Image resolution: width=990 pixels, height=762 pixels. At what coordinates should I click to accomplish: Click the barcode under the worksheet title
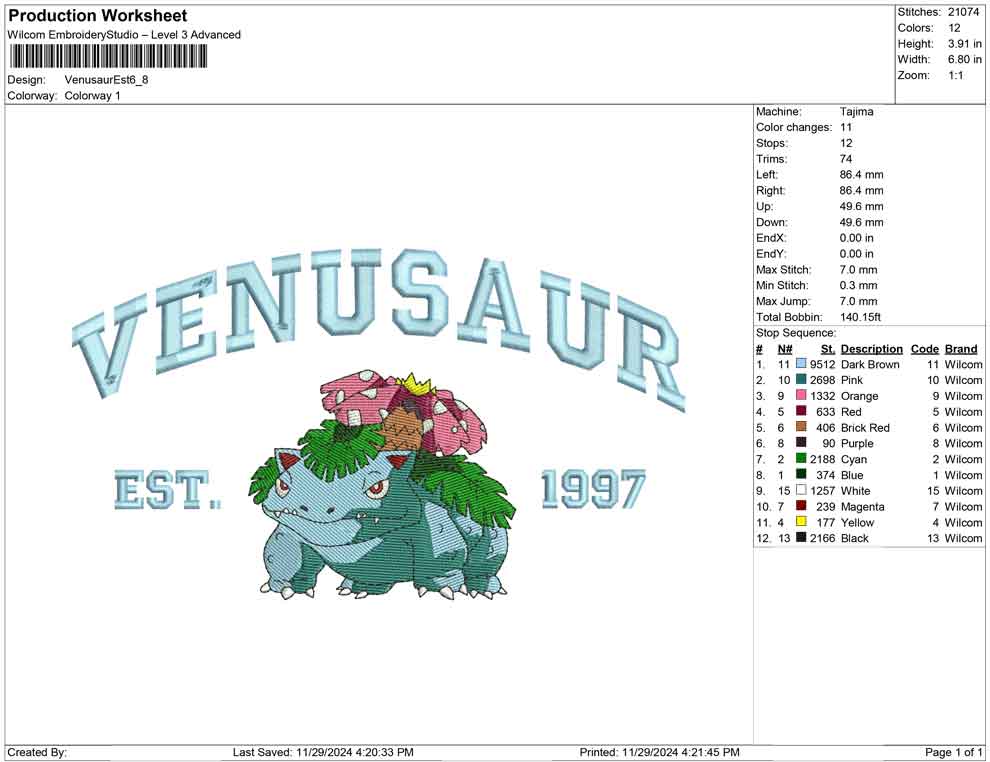tap(107, 56)
